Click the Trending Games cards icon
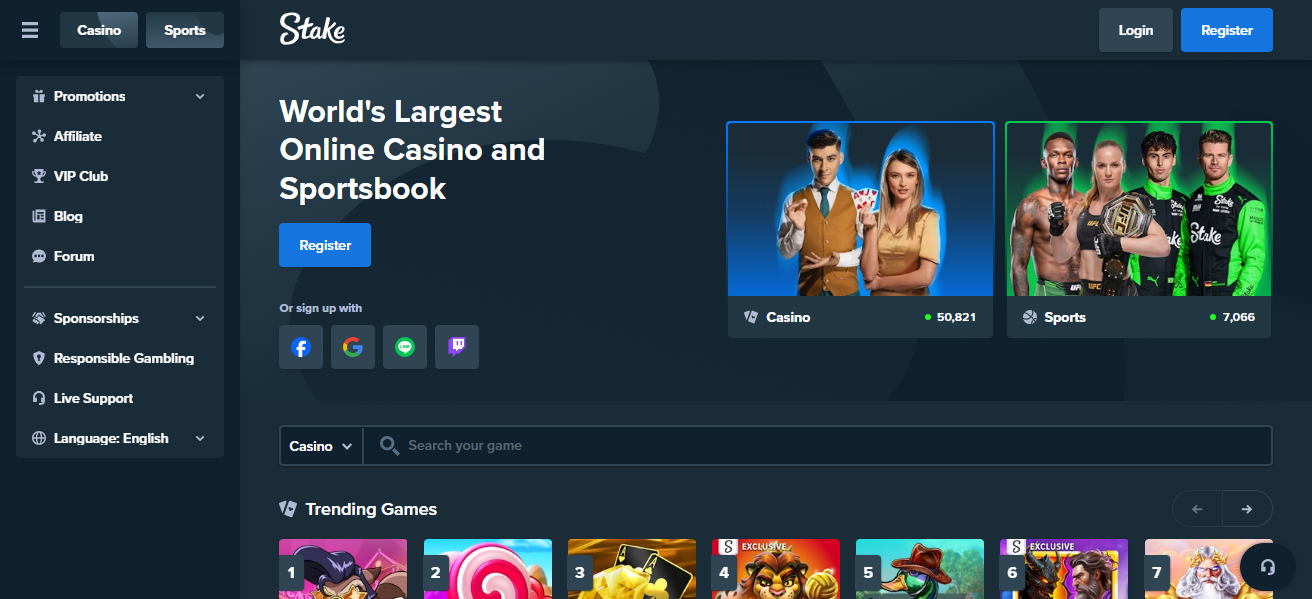Viewport: 1312px width, 599px height. (288, 509)
